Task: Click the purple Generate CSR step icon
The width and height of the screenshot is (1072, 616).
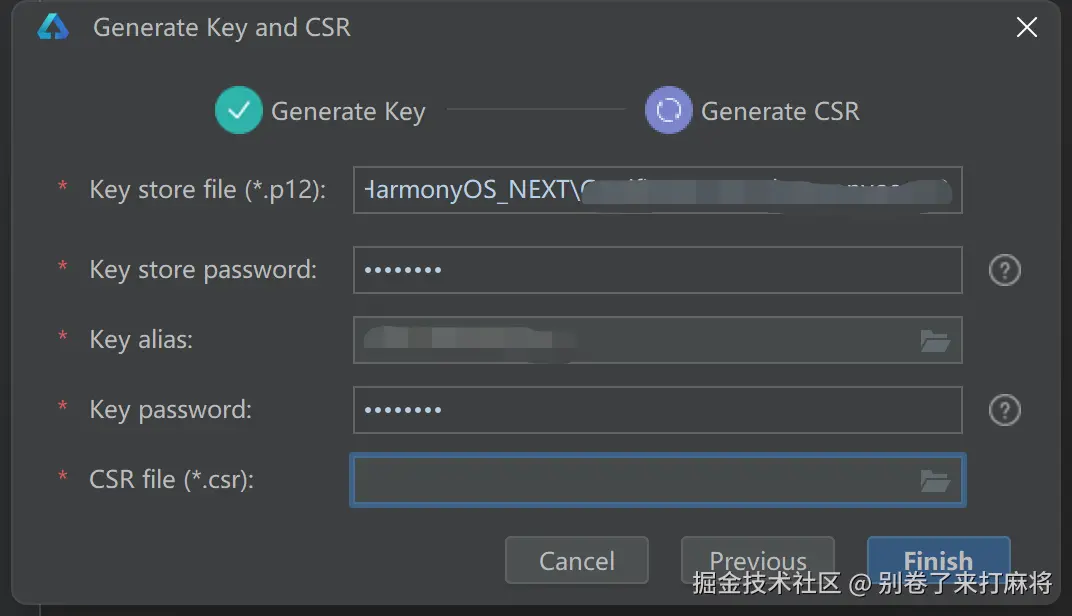Action: coord(668,111)
